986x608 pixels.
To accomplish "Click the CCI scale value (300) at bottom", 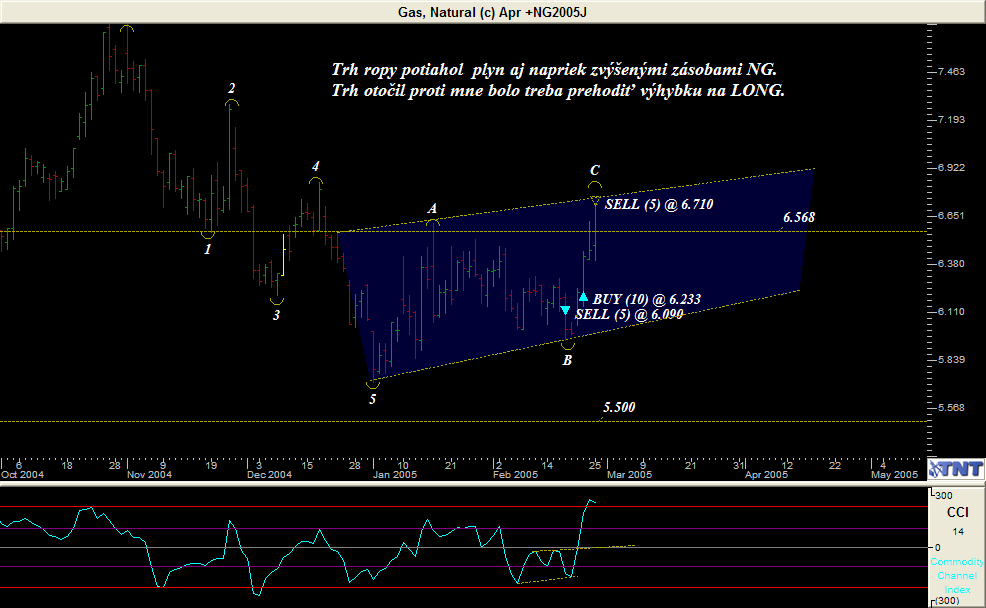I will (947, 601).
